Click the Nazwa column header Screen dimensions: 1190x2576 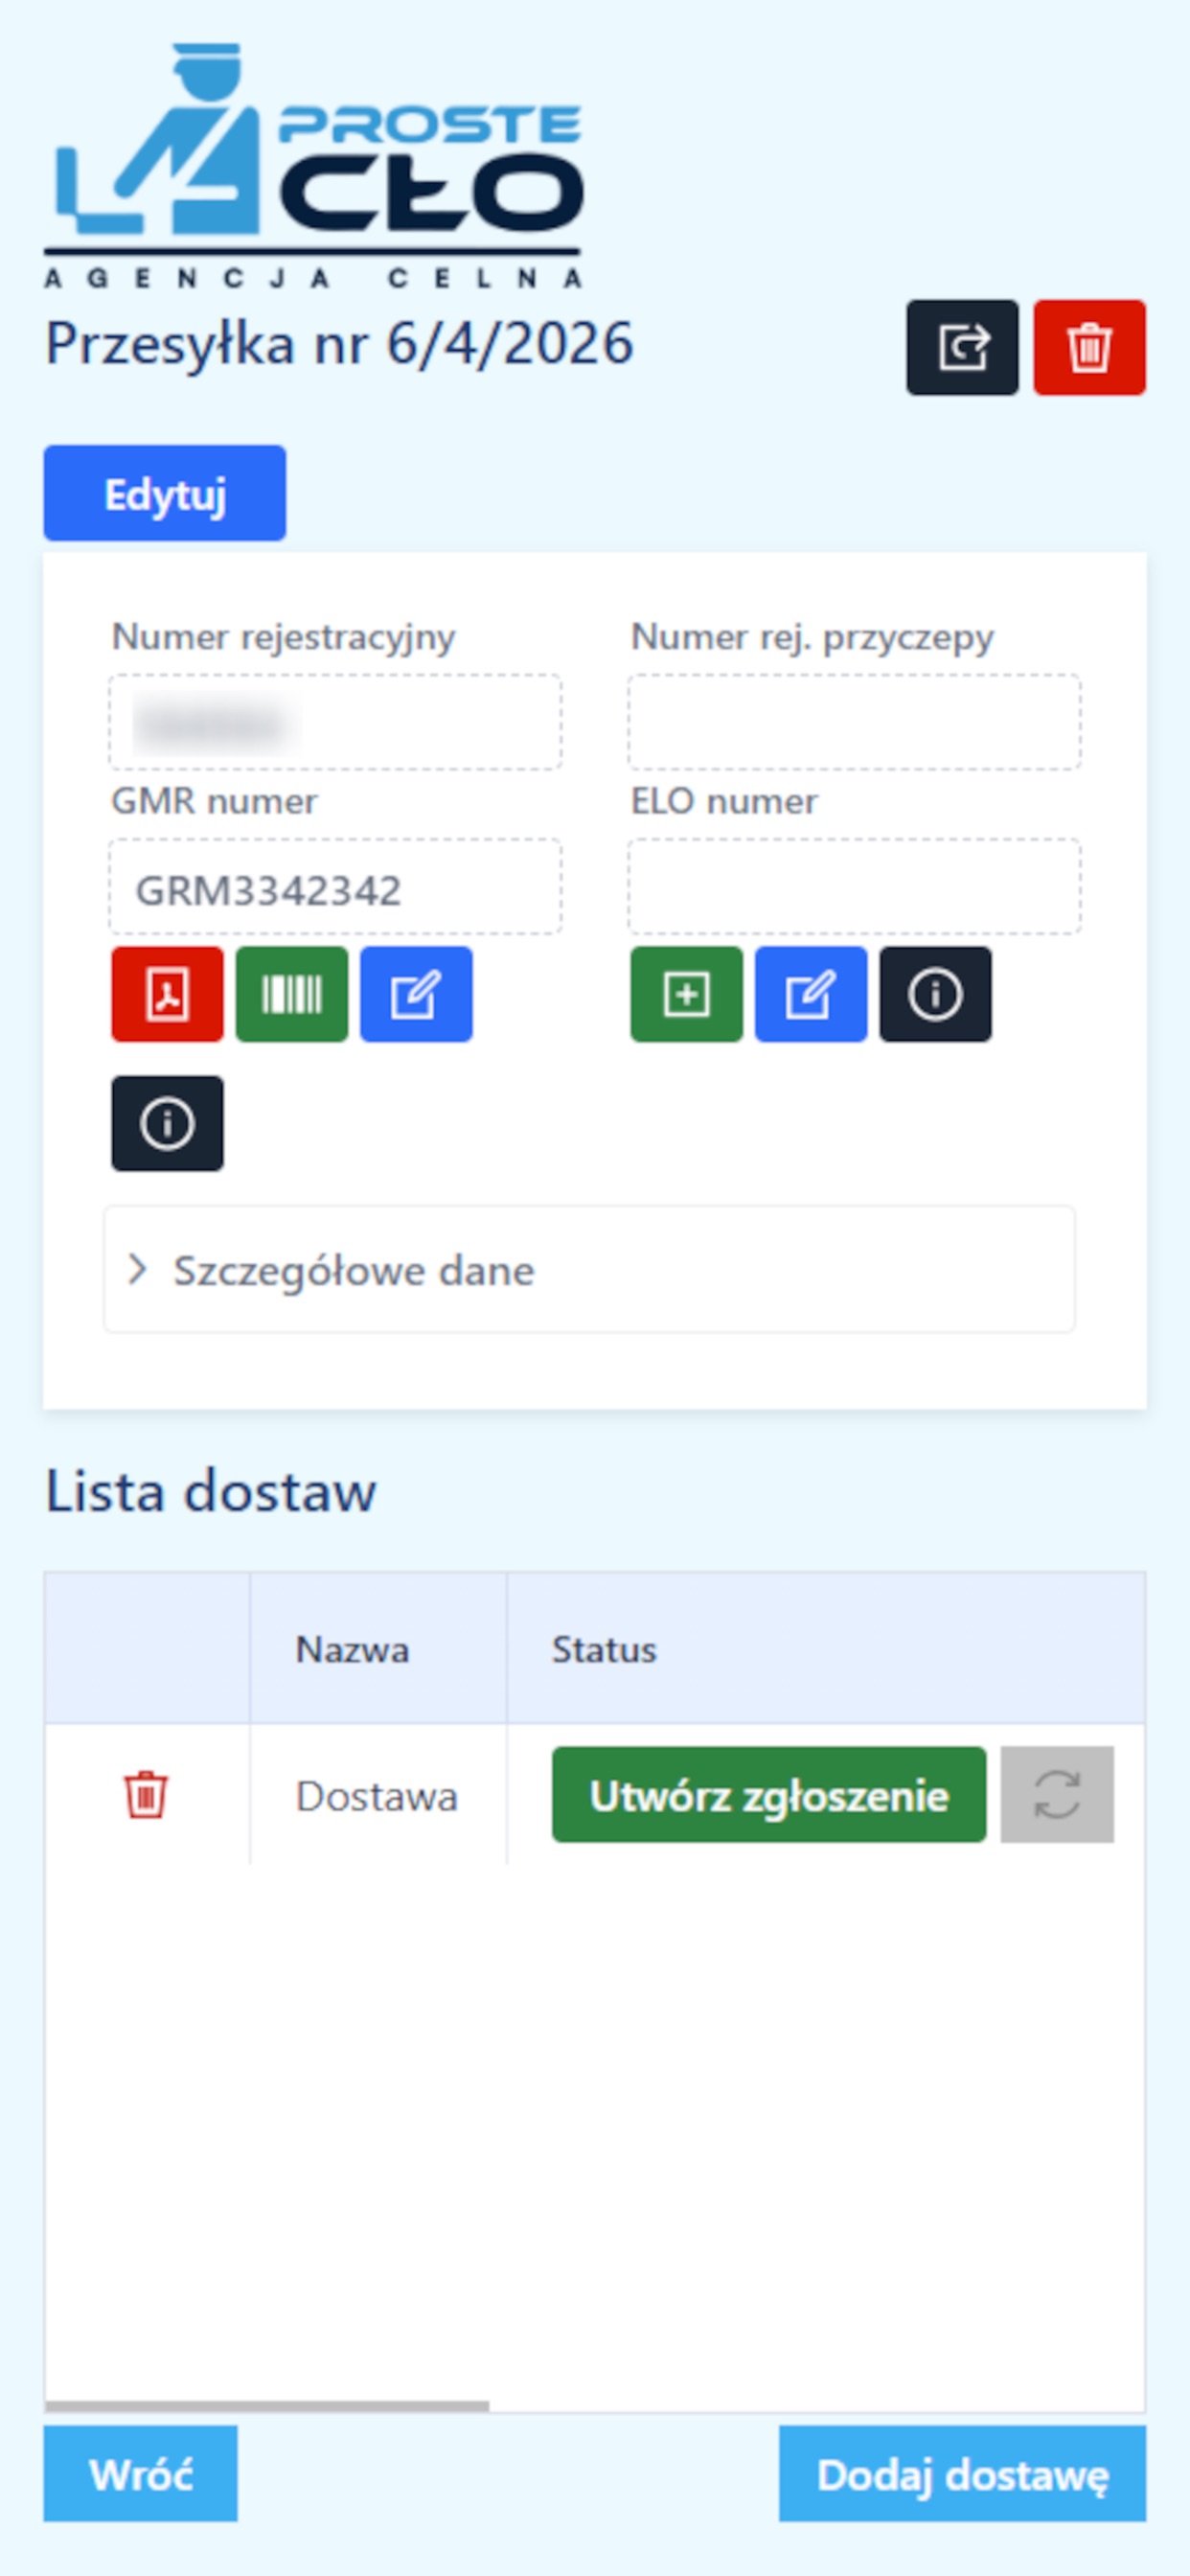click(x=378, y=1648)
